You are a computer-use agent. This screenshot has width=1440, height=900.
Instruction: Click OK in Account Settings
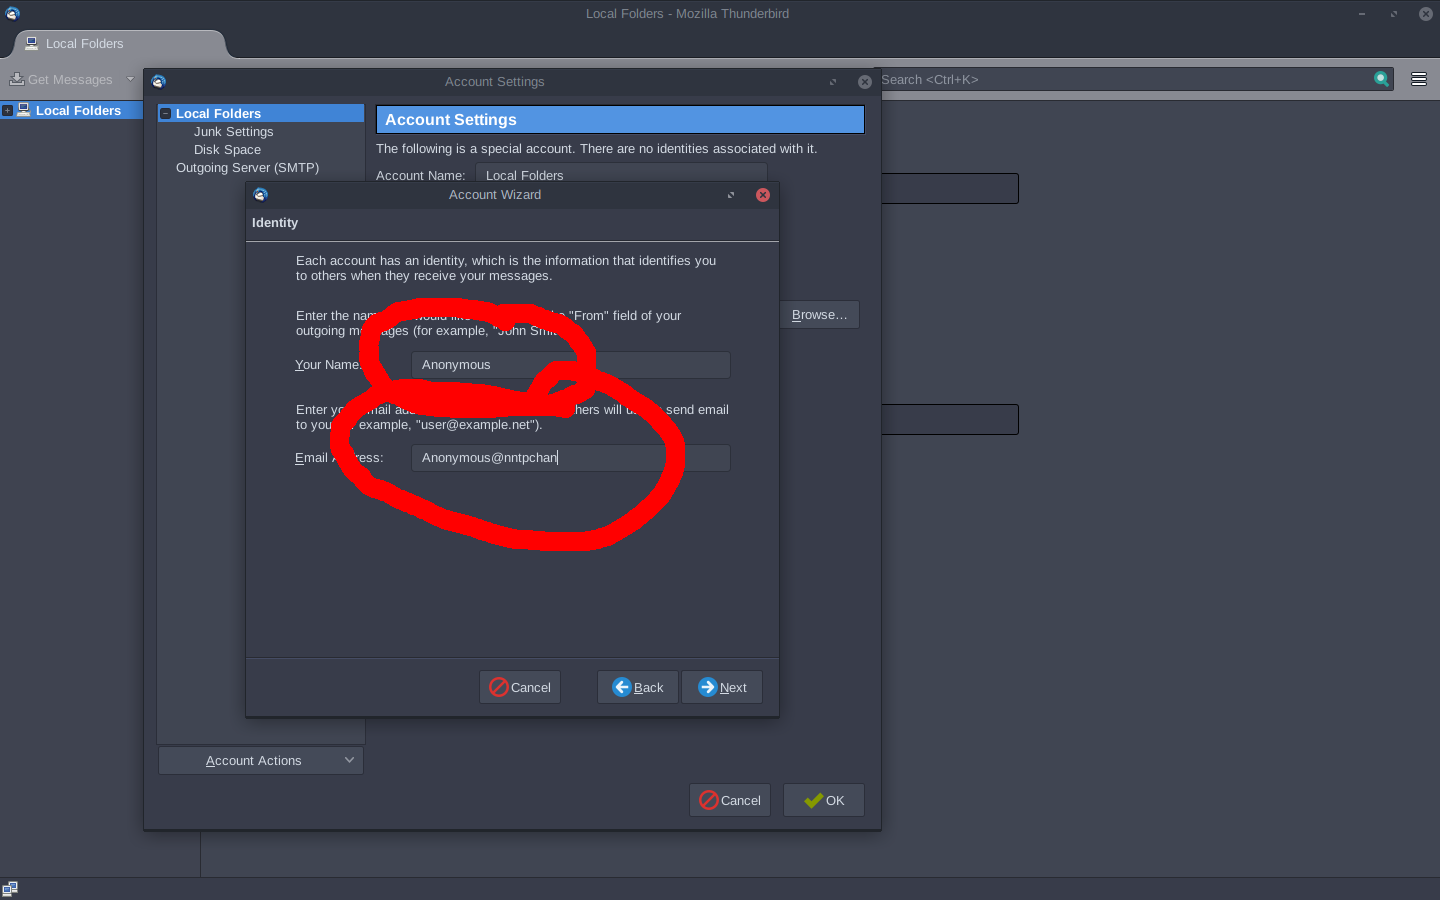[823, 800]
